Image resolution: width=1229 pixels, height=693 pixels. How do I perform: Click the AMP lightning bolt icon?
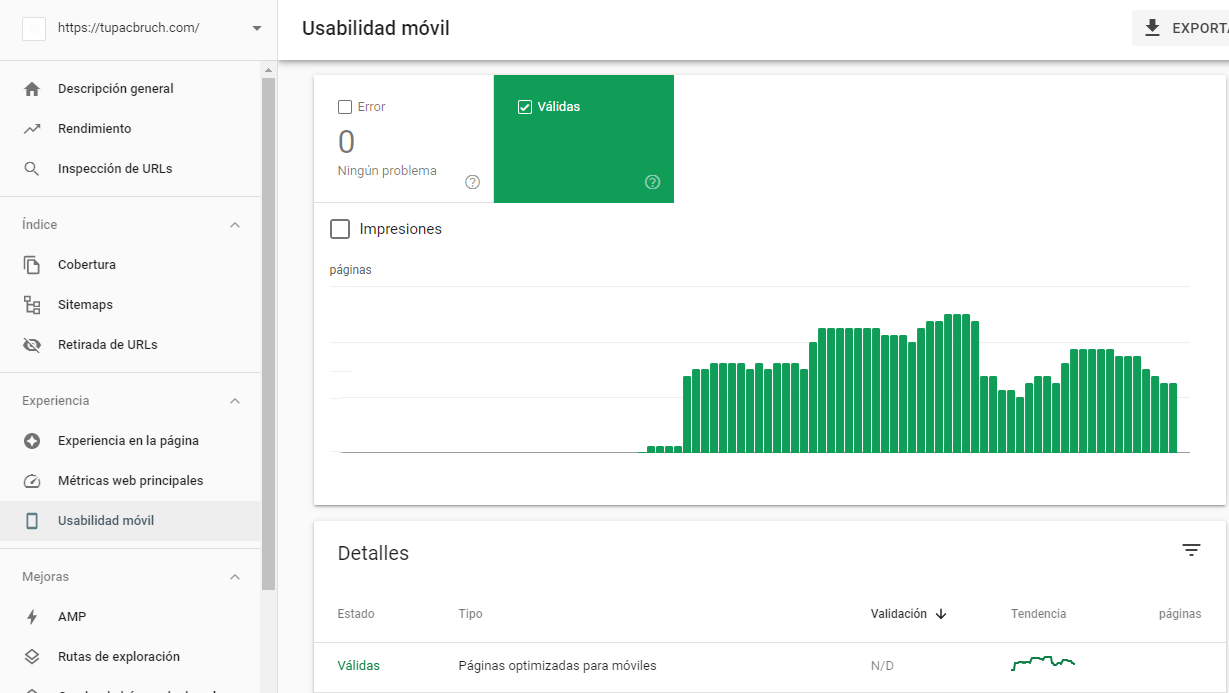pos(32,617)
